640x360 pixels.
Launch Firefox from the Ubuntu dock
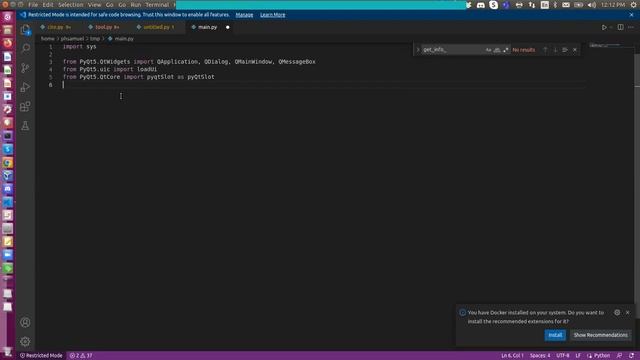(x=7, y=43)
